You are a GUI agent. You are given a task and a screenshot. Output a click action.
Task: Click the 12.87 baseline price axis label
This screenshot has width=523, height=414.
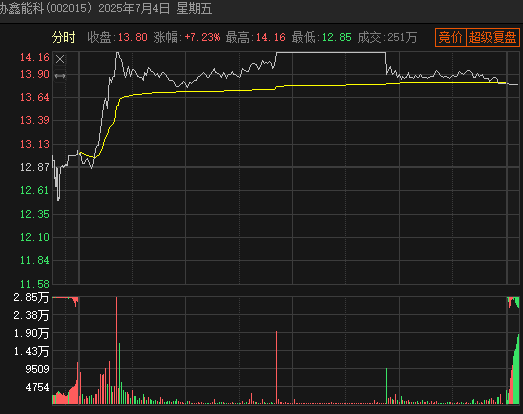pyautogui.click(x=35, y=167)
